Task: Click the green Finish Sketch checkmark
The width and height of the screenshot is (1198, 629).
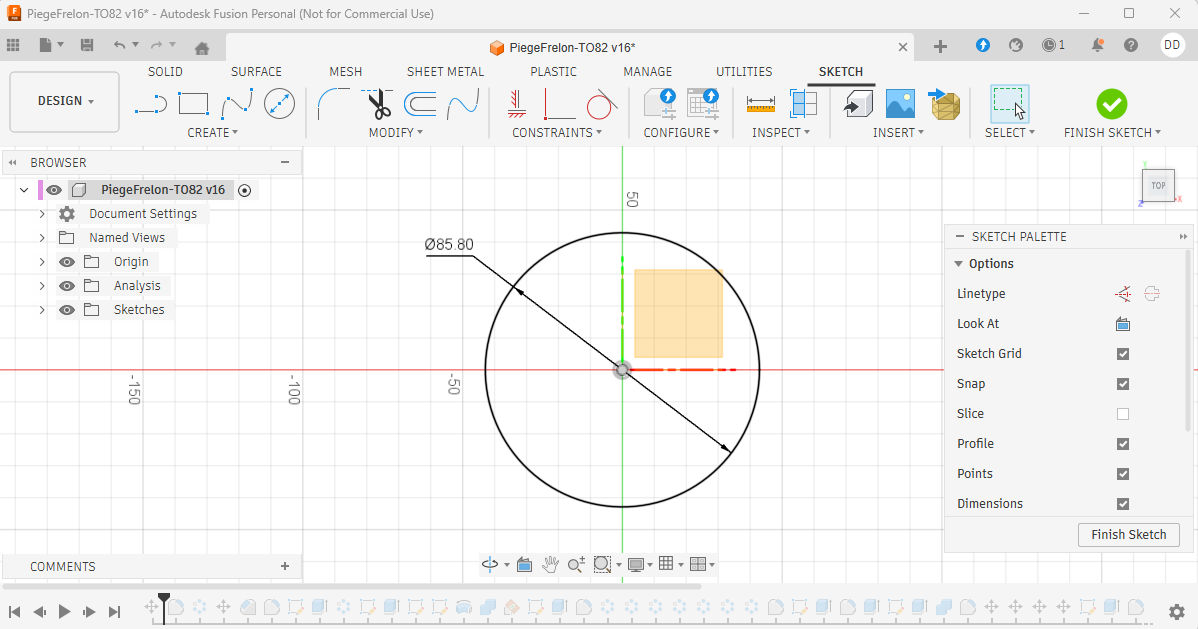Action: [1111, 103]
